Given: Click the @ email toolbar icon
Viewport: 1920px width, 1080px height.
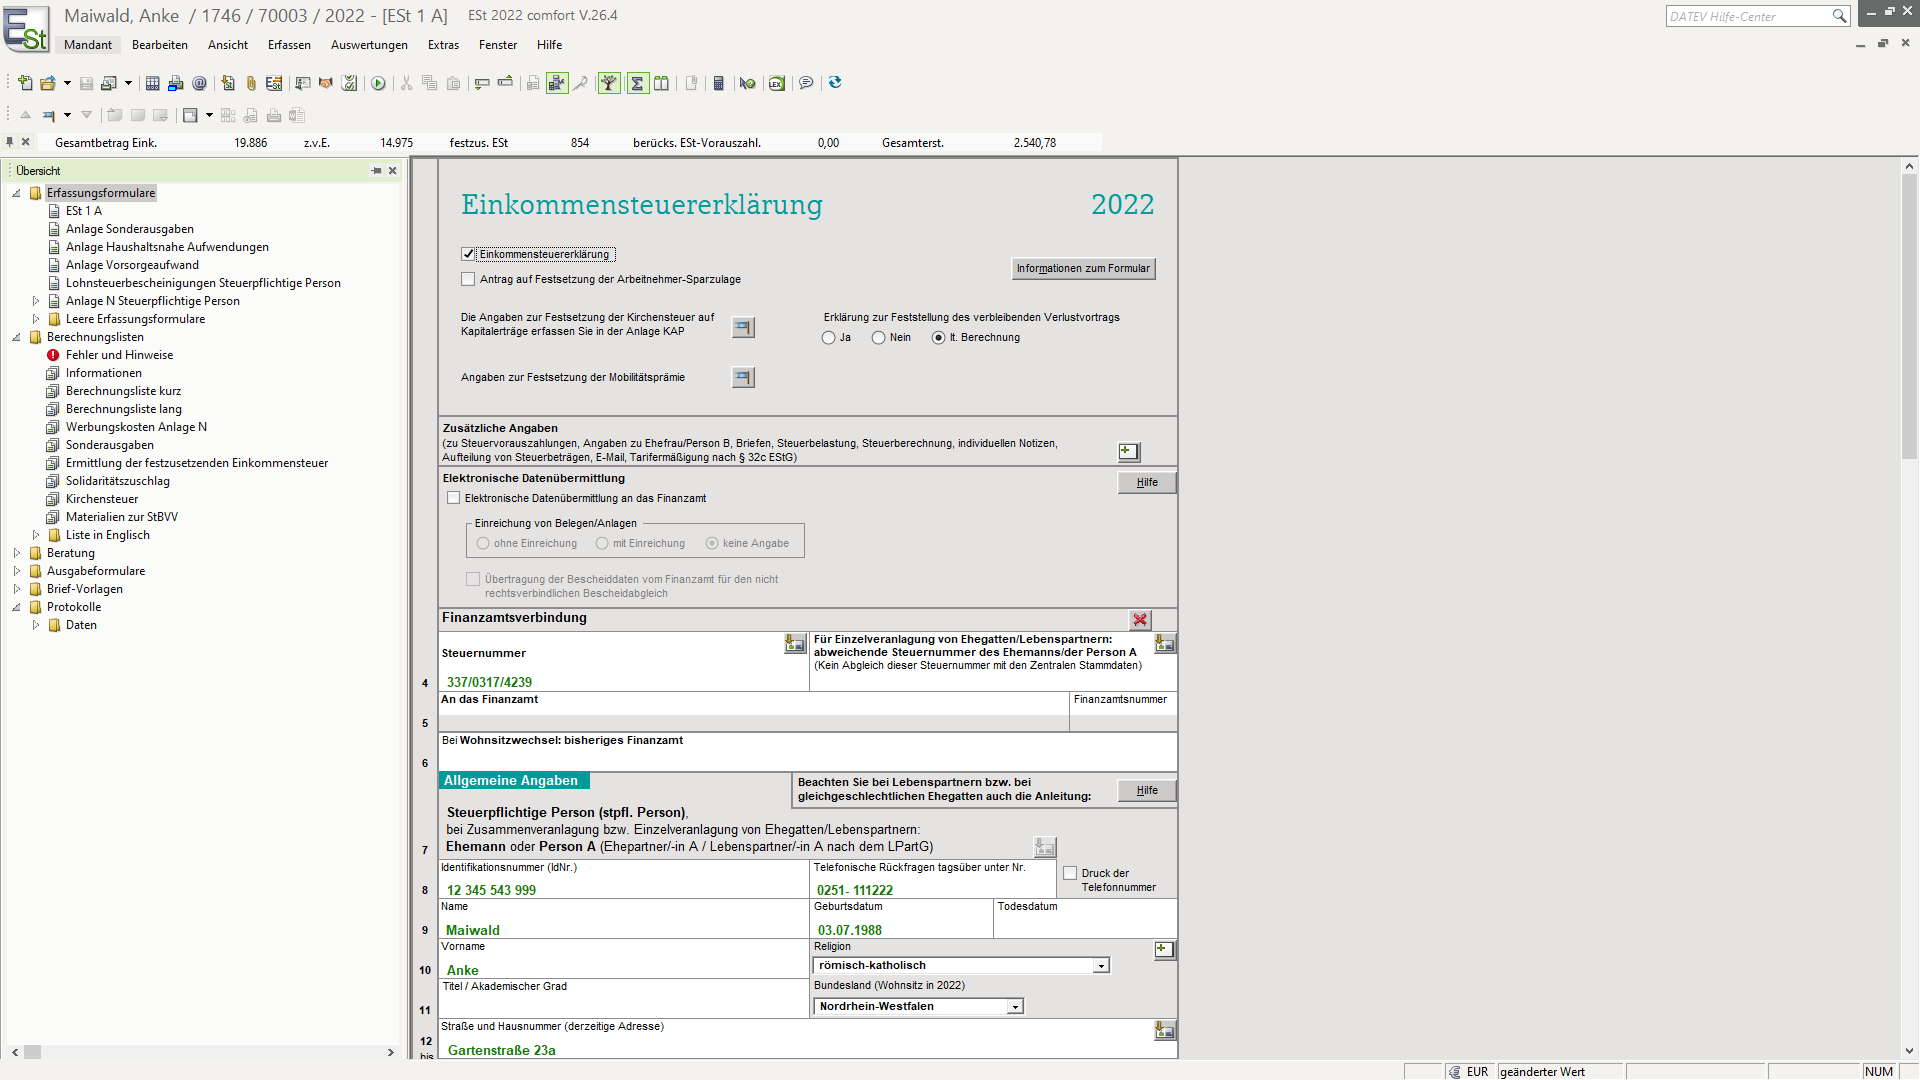Looking at the screenshot, I should (x=199, y=83).
